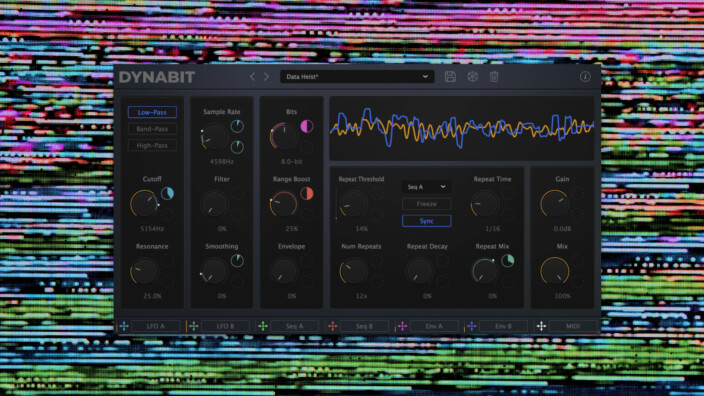
Task: Select the Env A modulation crosshair icon
Action: pos(402,326)
